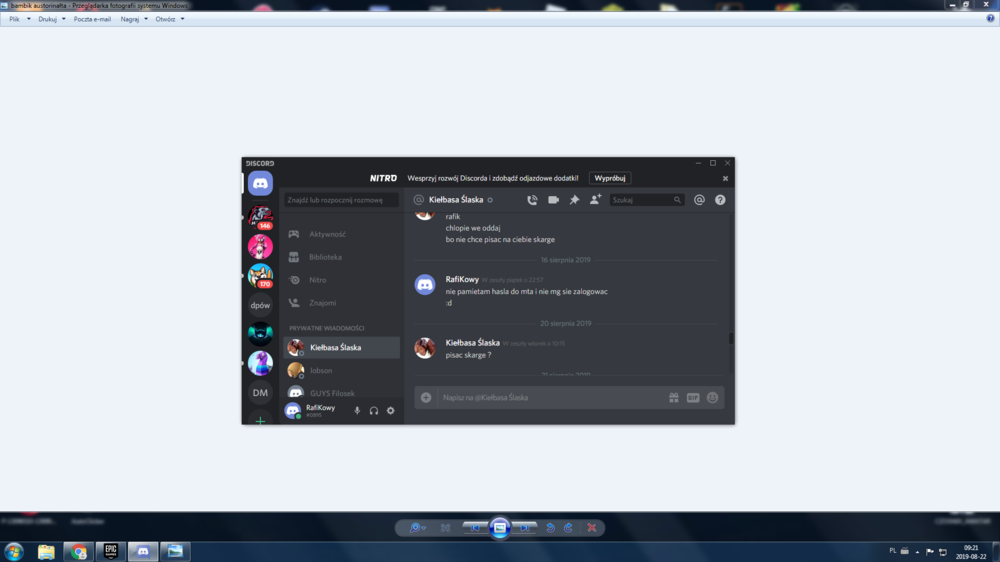The width and height of the screenshot is (1000, 562).
Task: Open the Discord Home button
Action: click(x=260, y=184)
